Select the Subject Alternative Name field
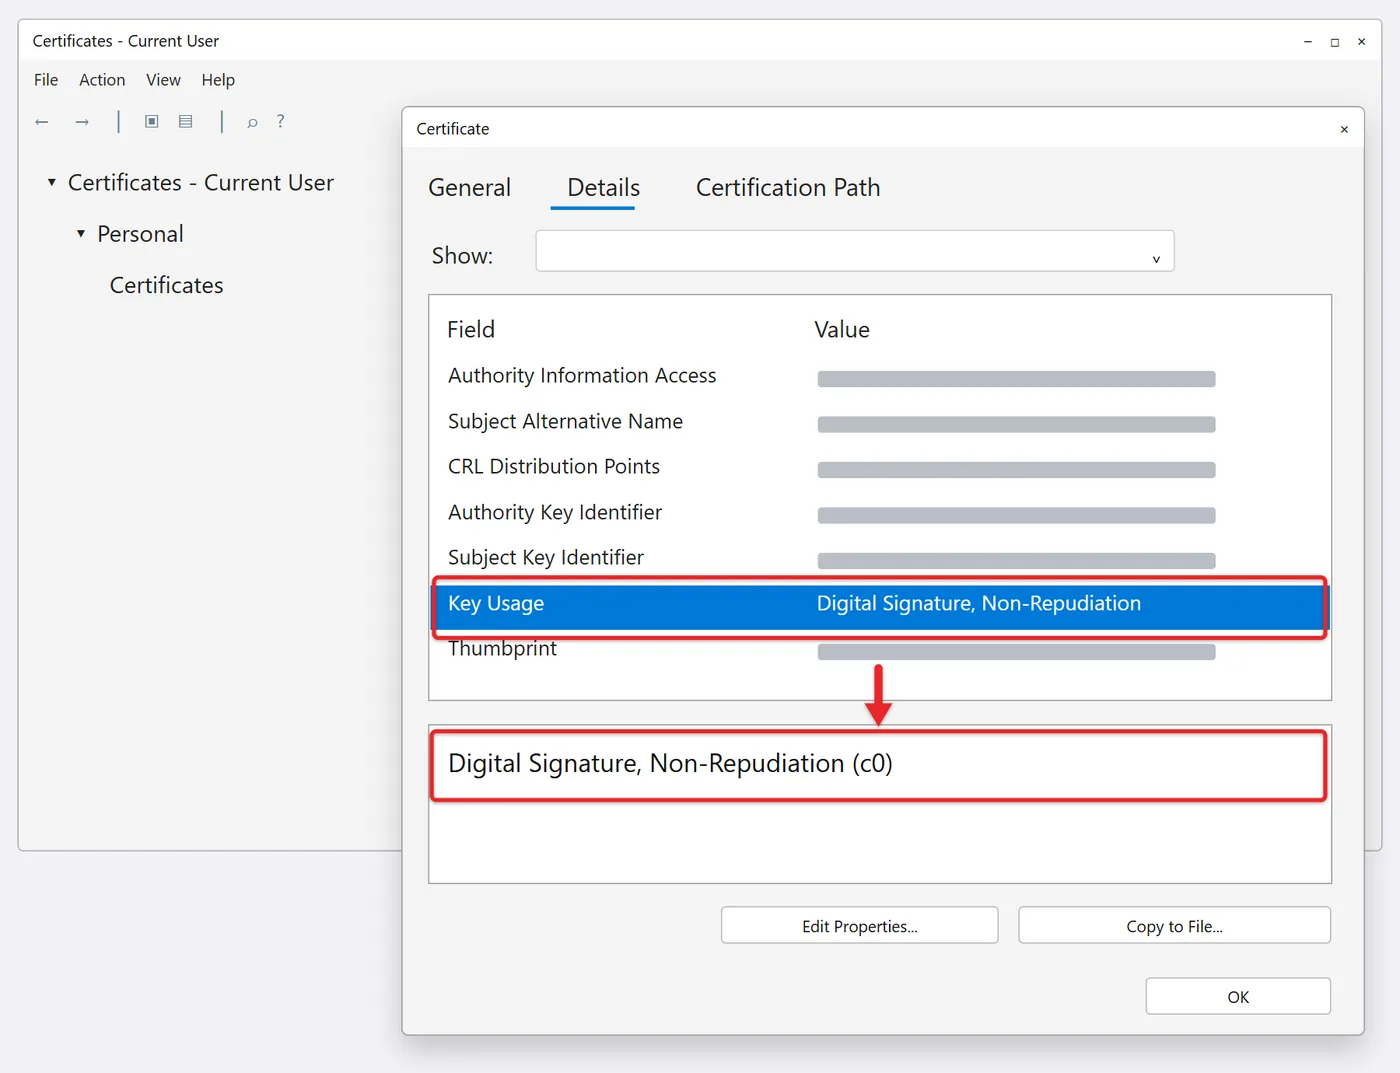The width and height of the screenshot is (1400, 1073). point(565,422)
